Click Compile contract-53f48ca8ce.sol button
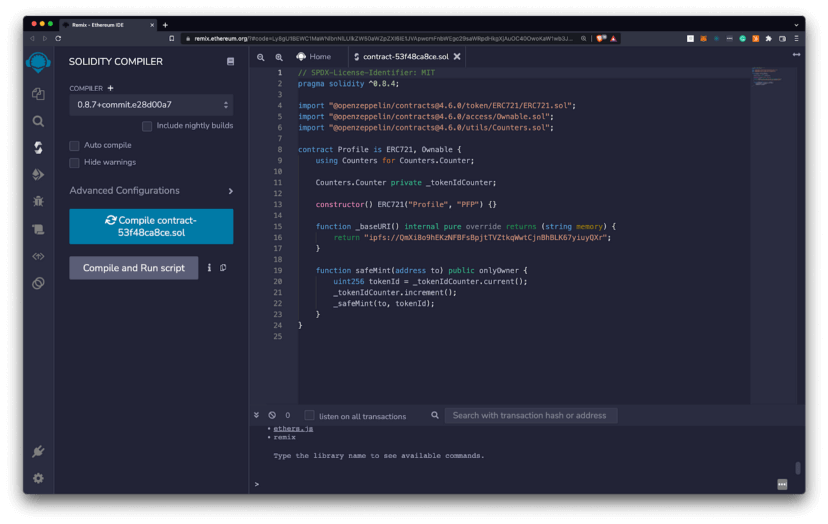This screenshot has height=524, width=828. click(x=151, y=226)
